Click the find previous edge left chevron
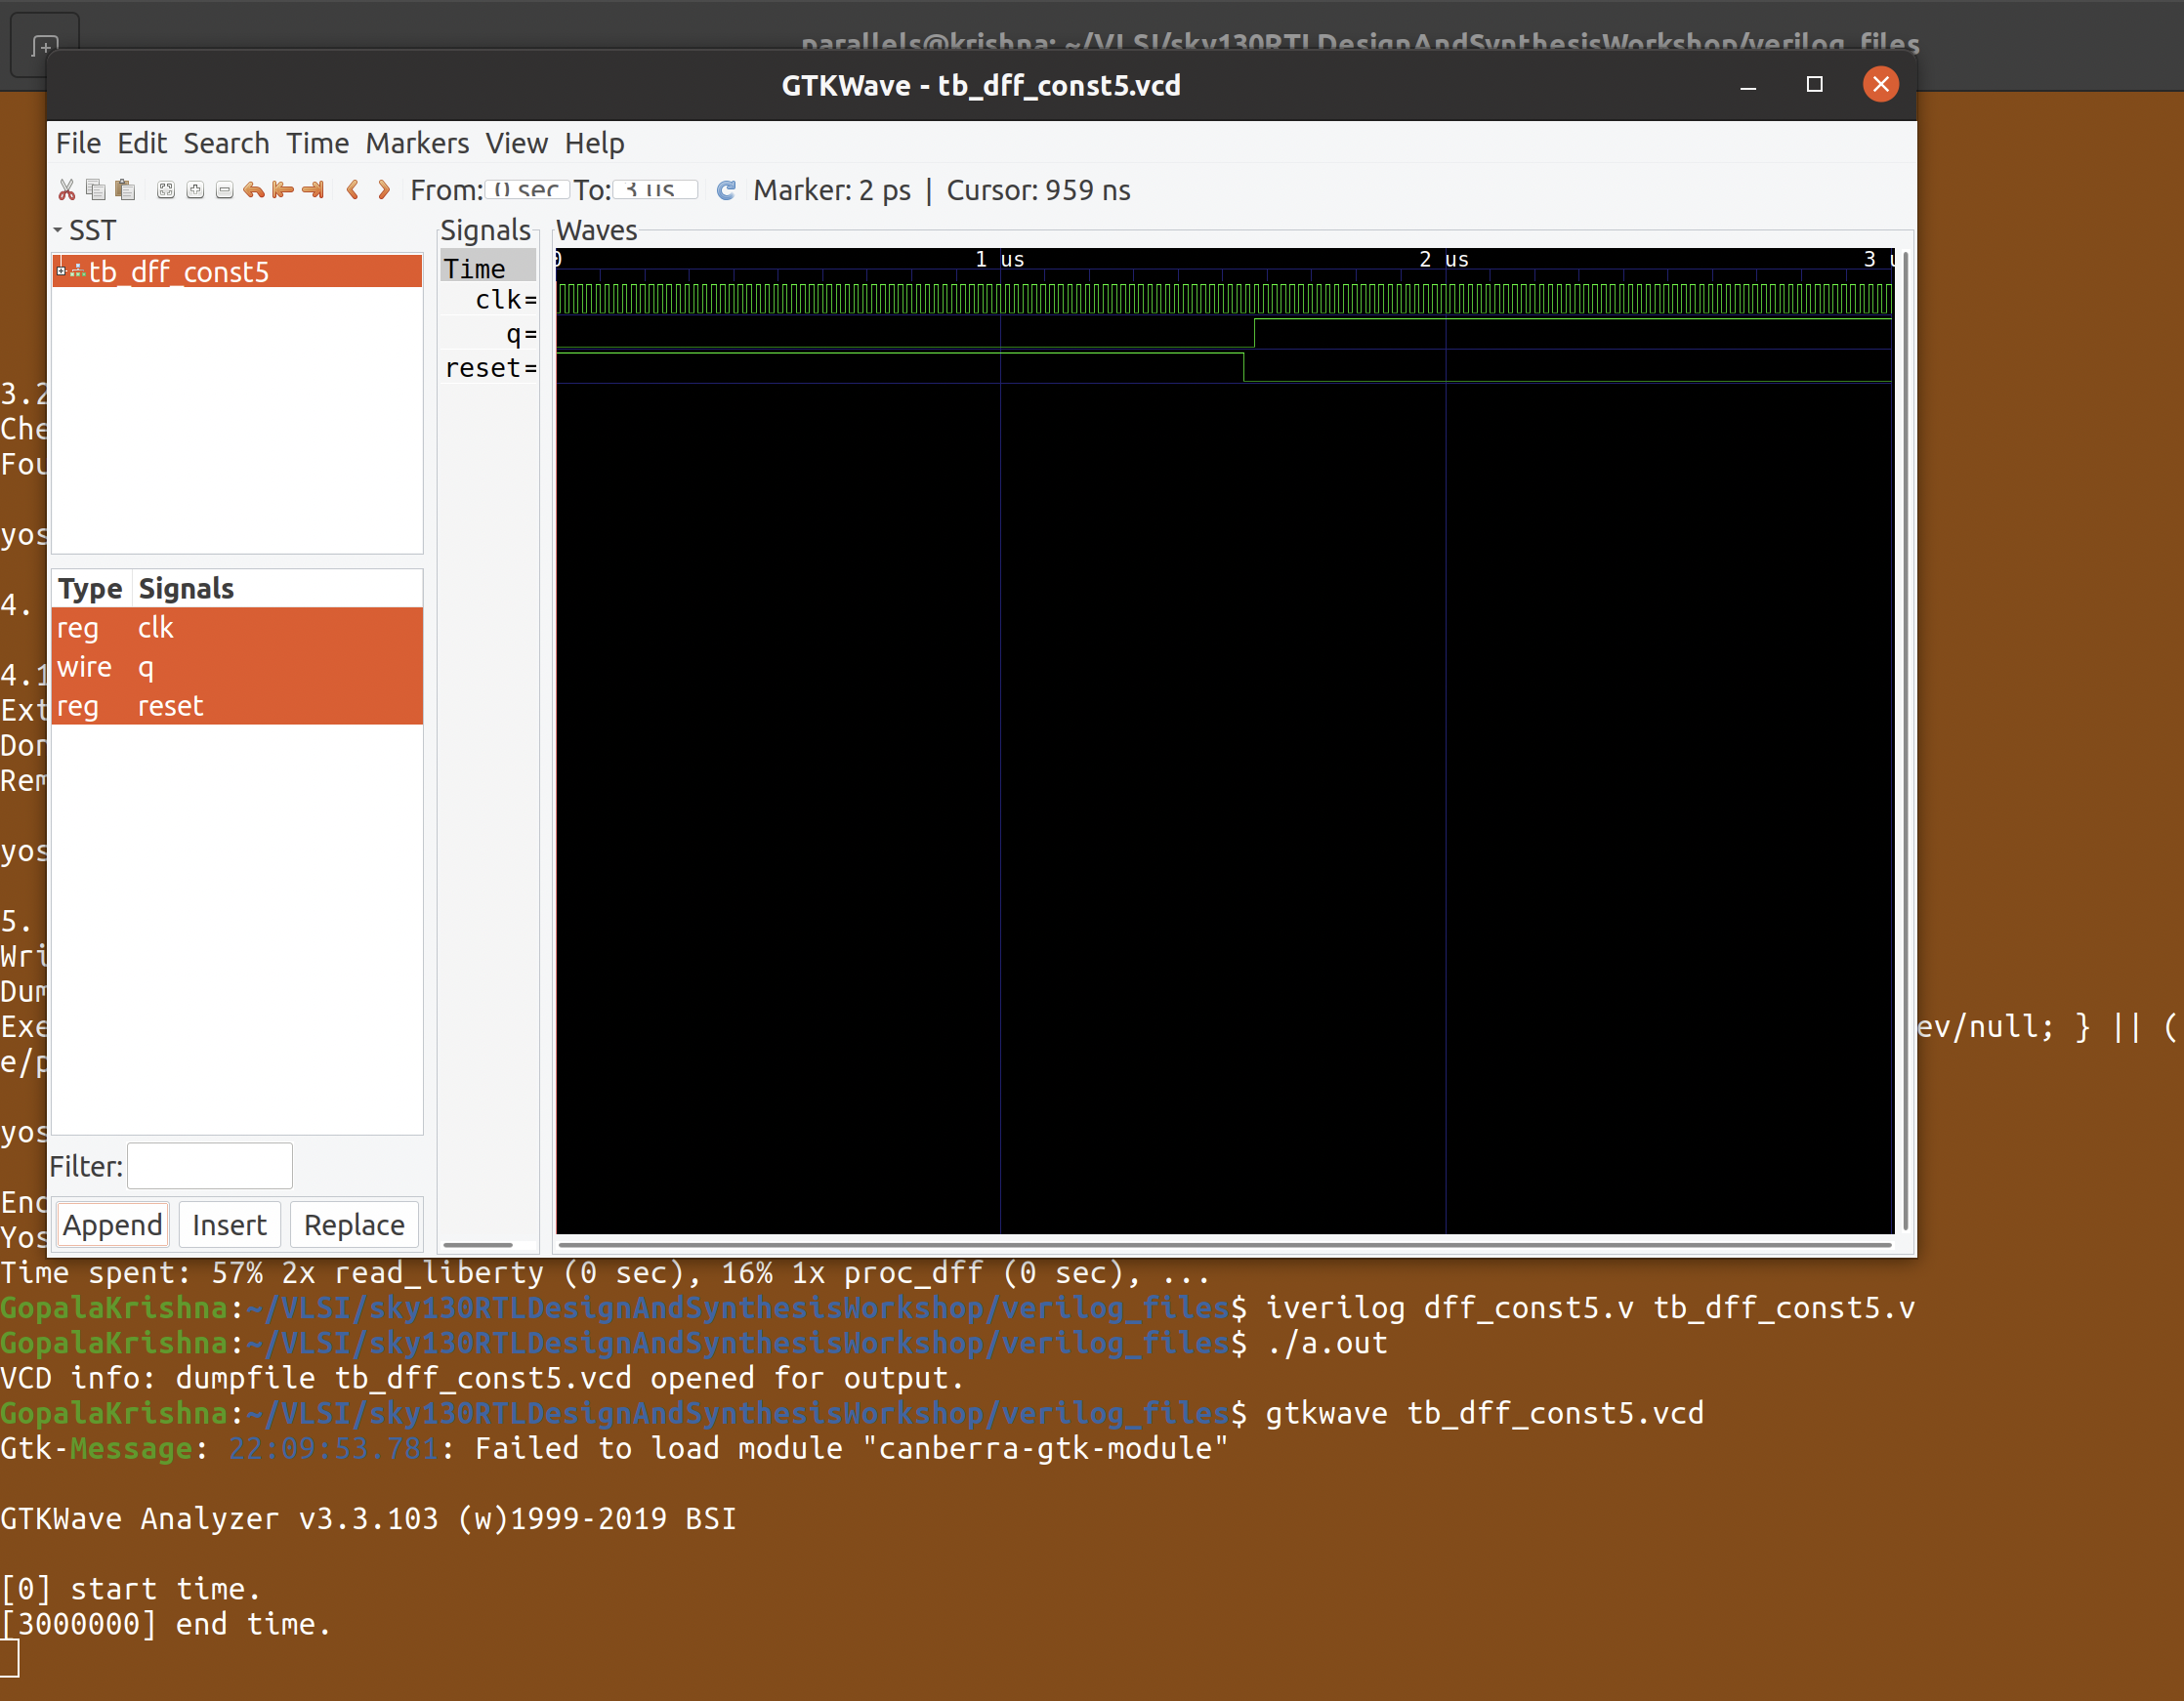Screen dimensions: 2184x1701 pos(353,190)
